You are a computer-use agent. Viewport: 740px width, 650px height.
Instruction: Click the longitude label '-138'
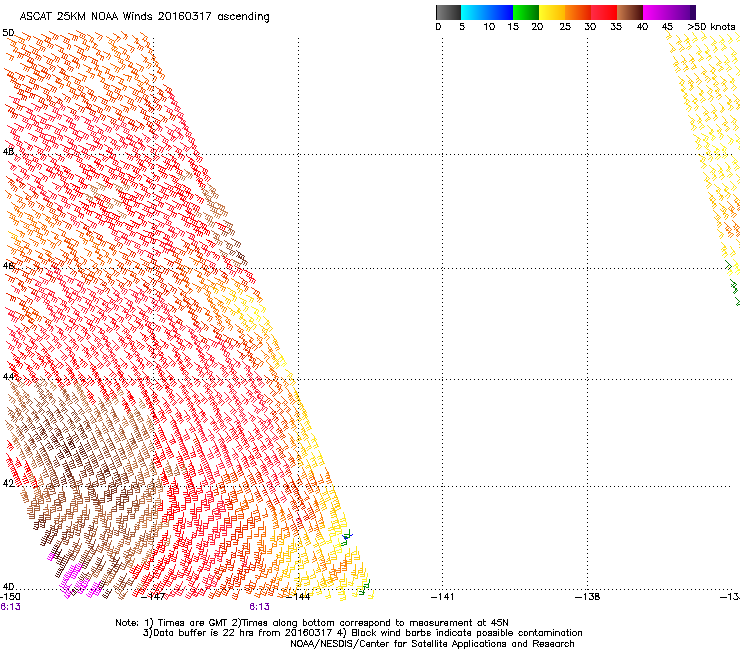(587, 597)
